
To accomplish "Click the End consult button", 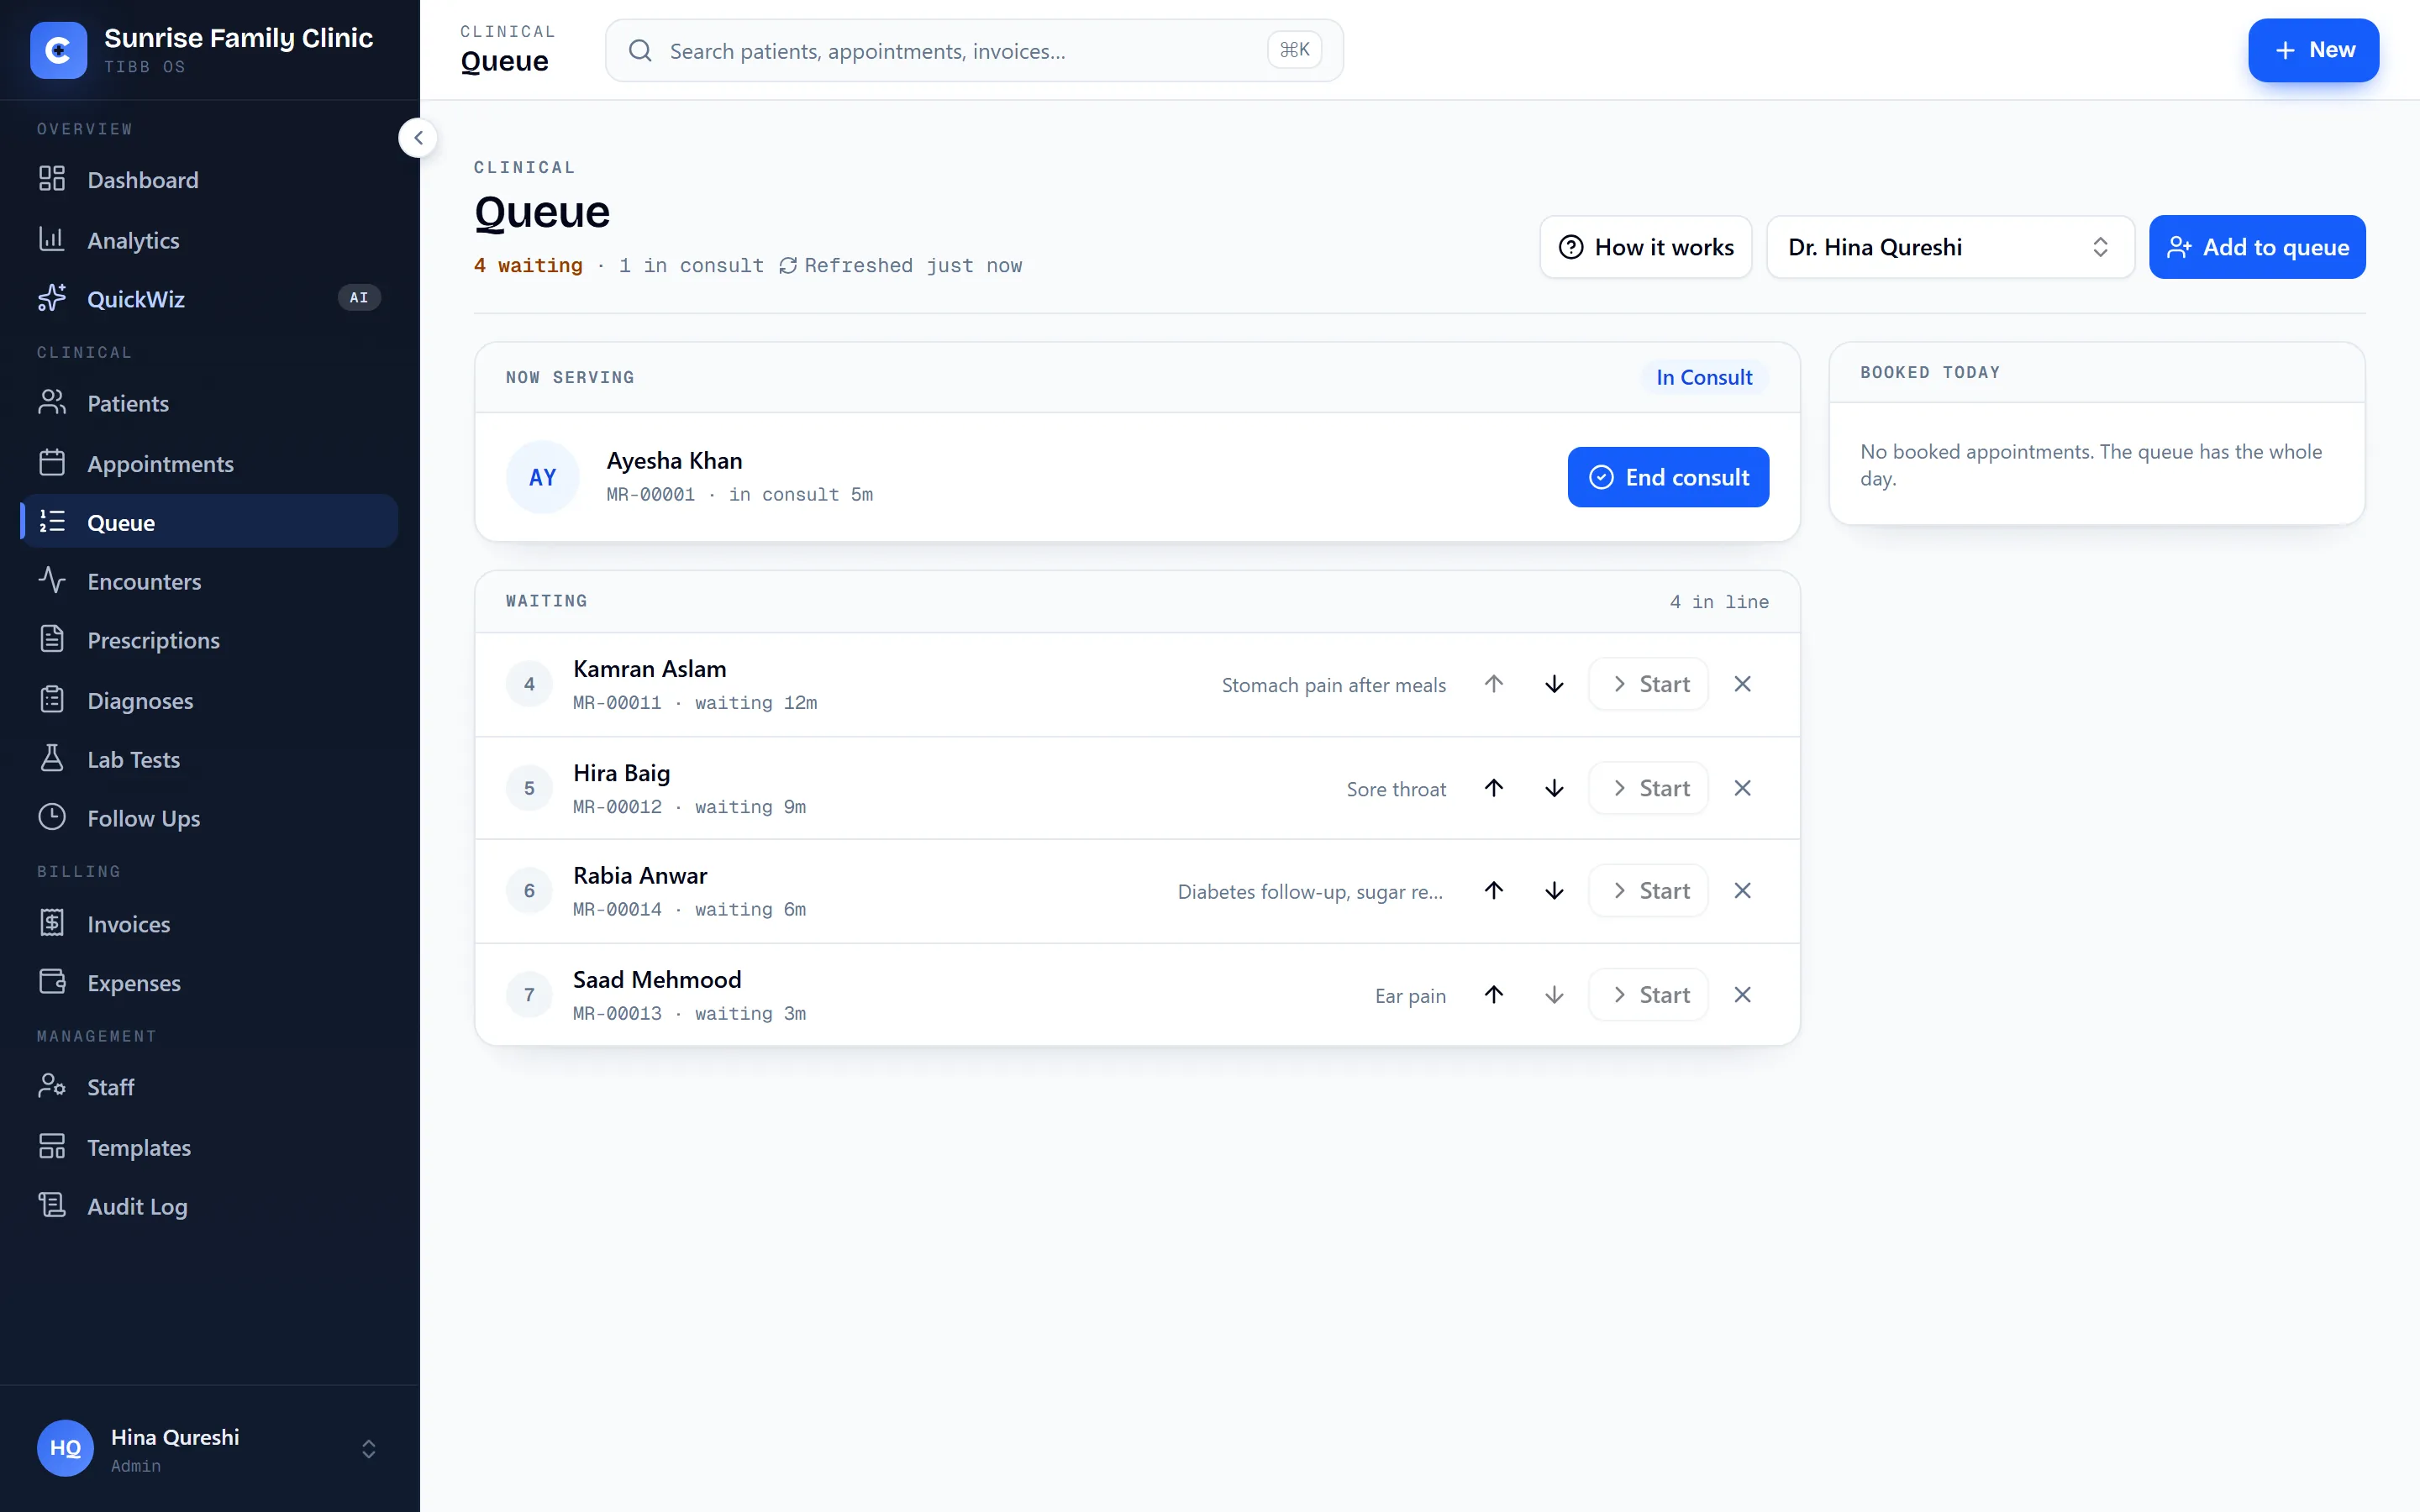I will 1668,477.
